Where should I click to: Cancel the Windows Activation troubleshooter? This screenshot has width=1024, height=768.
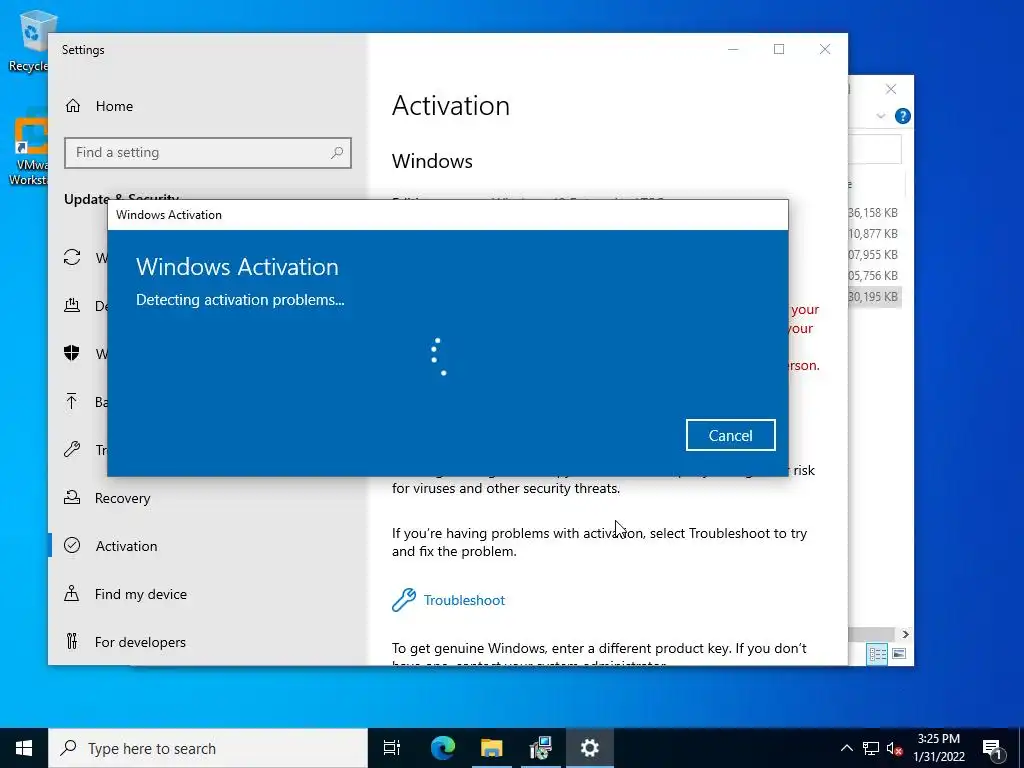coord(730,435)
